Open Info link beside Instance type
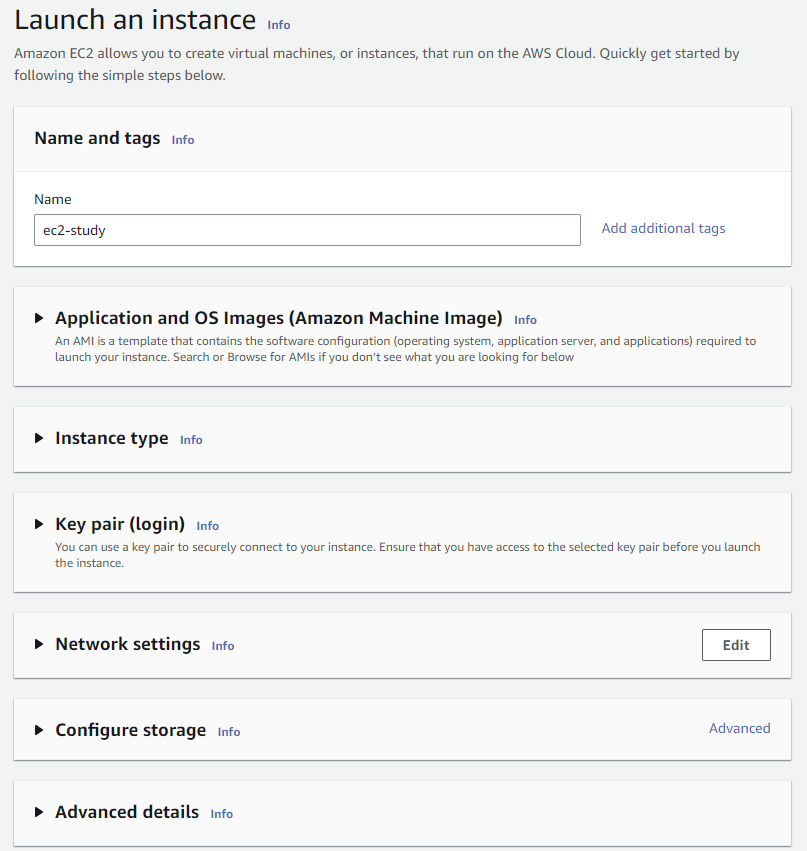The width and height of the screenshot is (807, 851). (191, 440)
